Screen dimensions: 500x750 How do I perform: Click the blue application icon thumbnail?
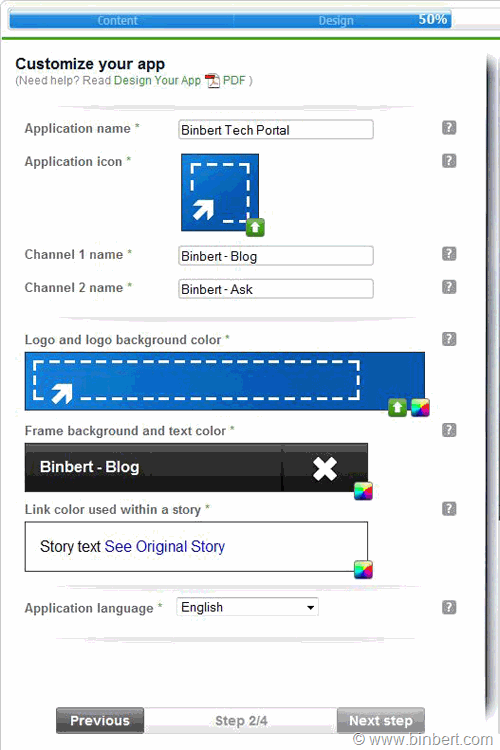click(220, 192)
